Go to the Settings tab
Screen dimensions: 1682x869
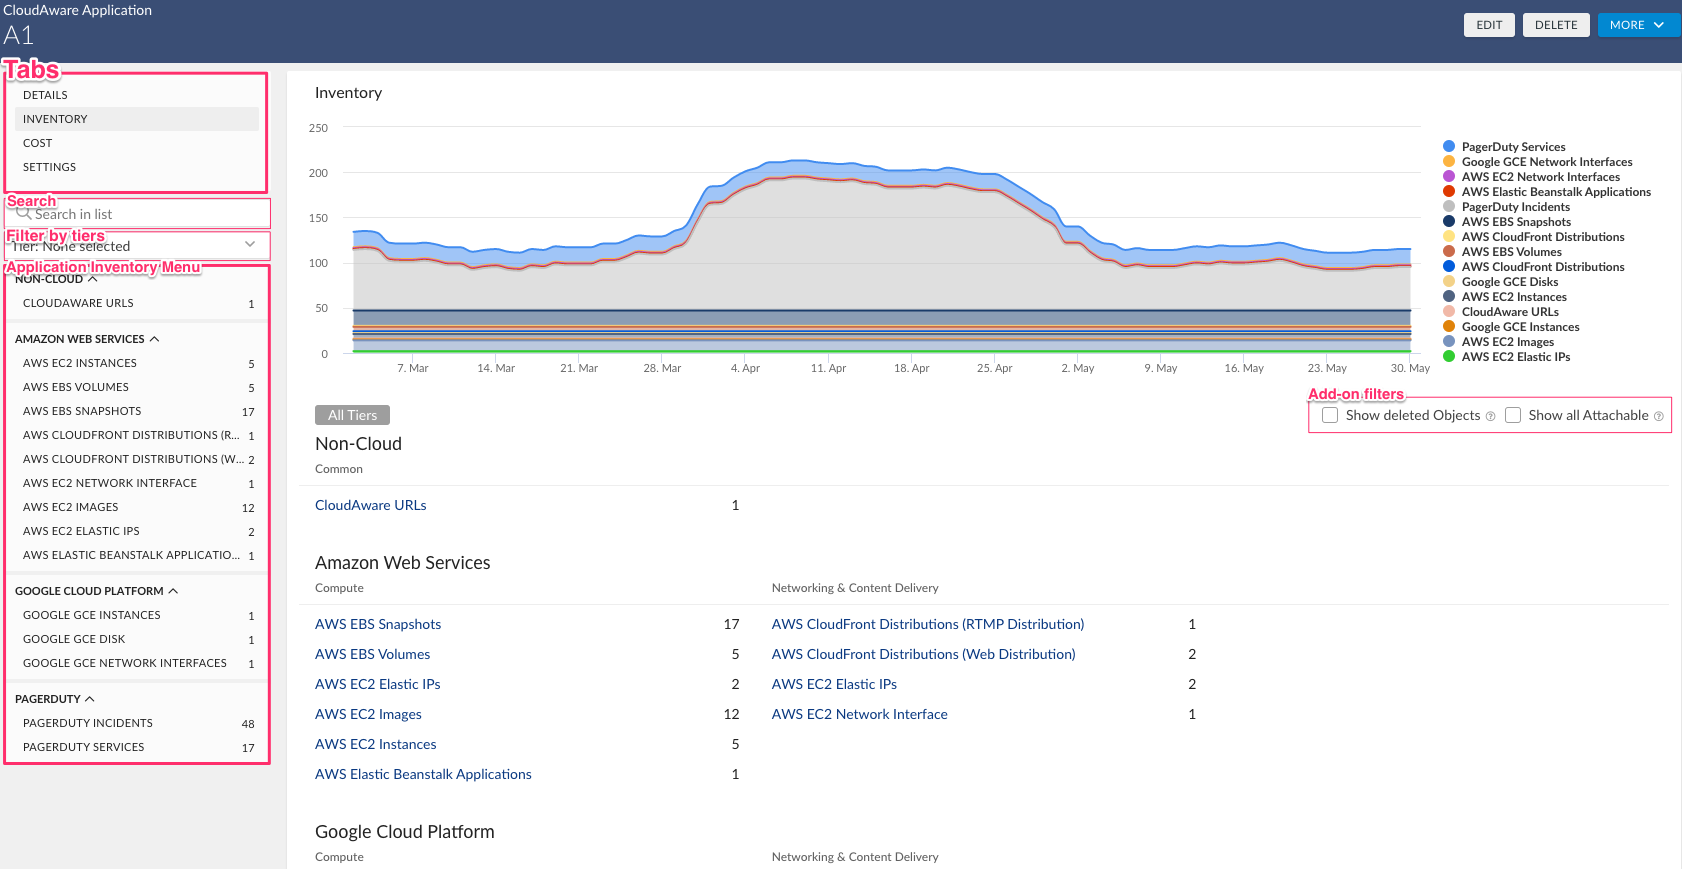(137, 167)
